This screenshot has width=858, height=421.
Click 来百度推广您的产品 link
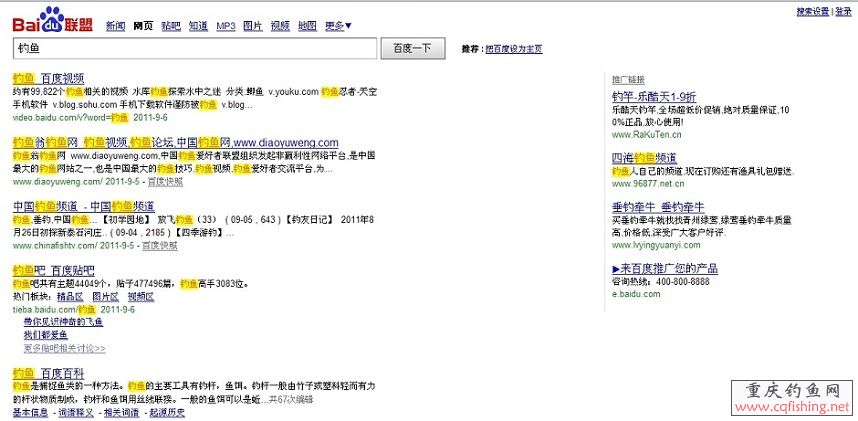click(665, 269)
